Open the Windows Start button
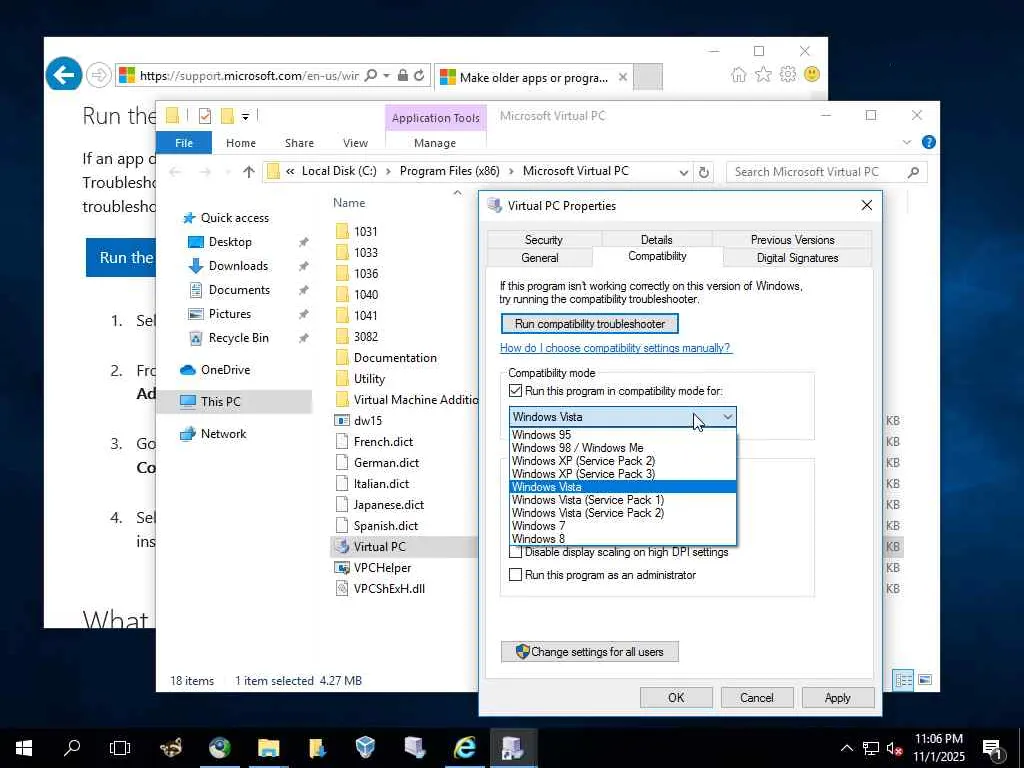This screenshot has width=1024, height=768. (24, 748)
